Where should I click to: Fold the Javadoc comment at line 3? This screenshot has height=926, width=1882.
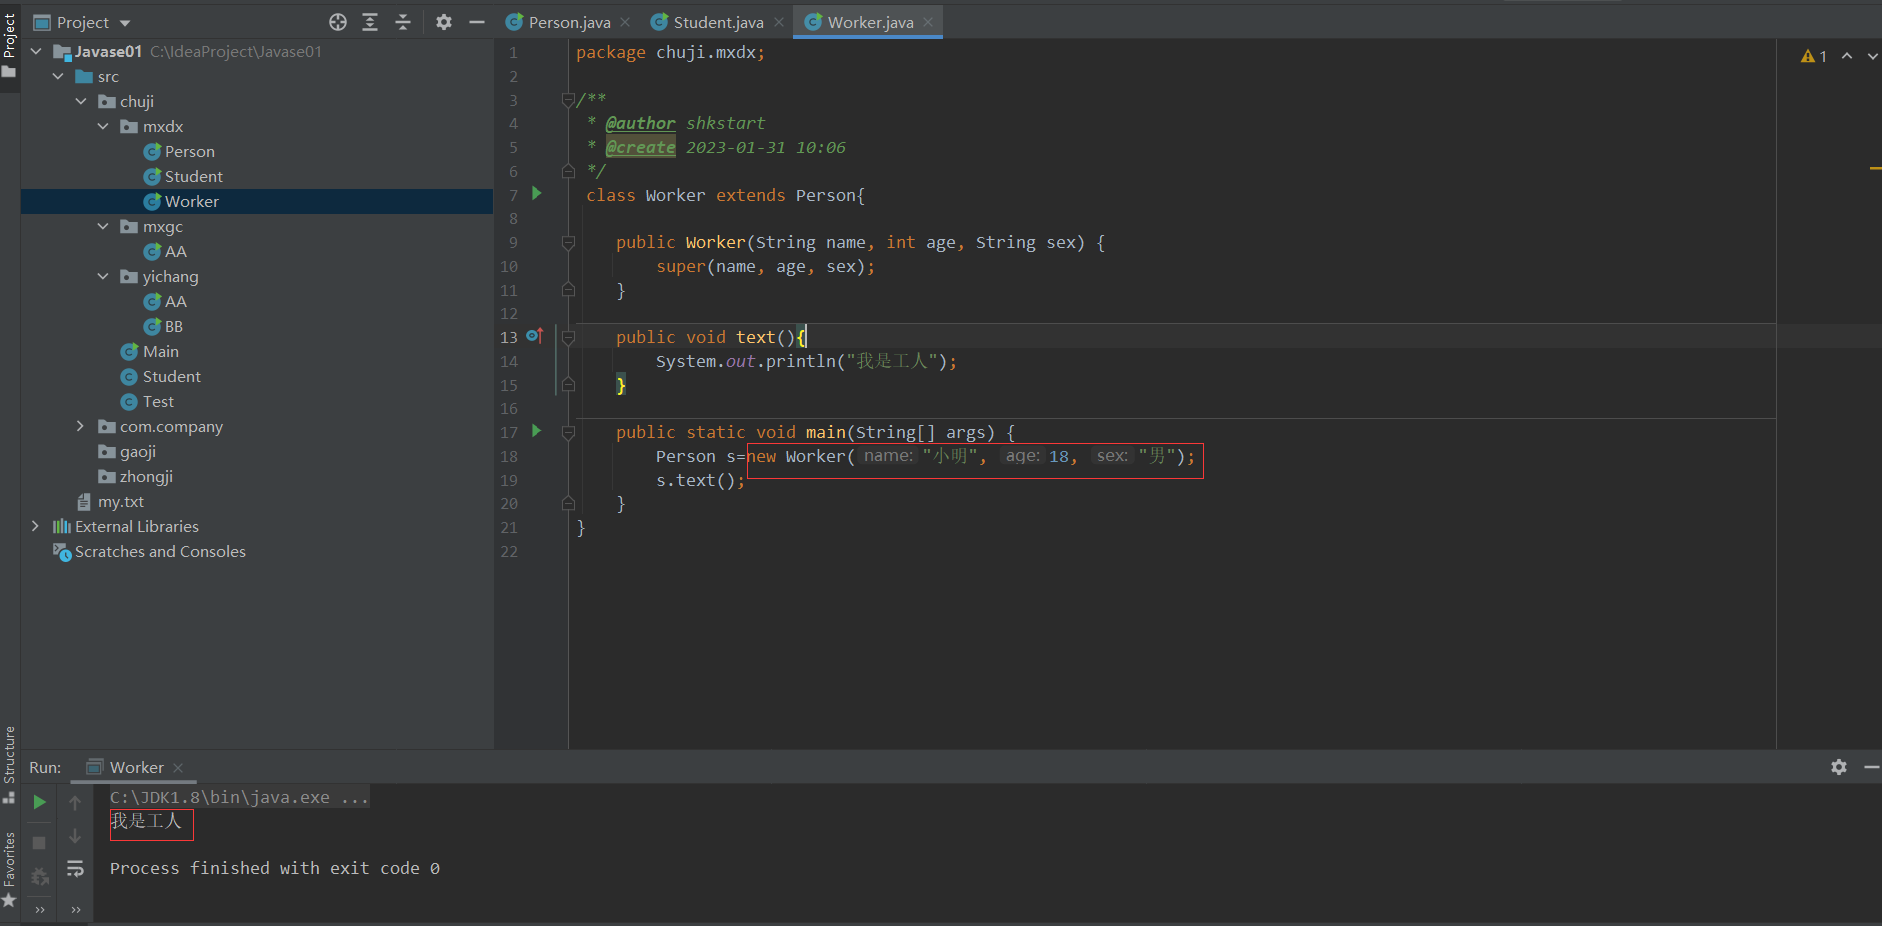click(x=568, y=100)
